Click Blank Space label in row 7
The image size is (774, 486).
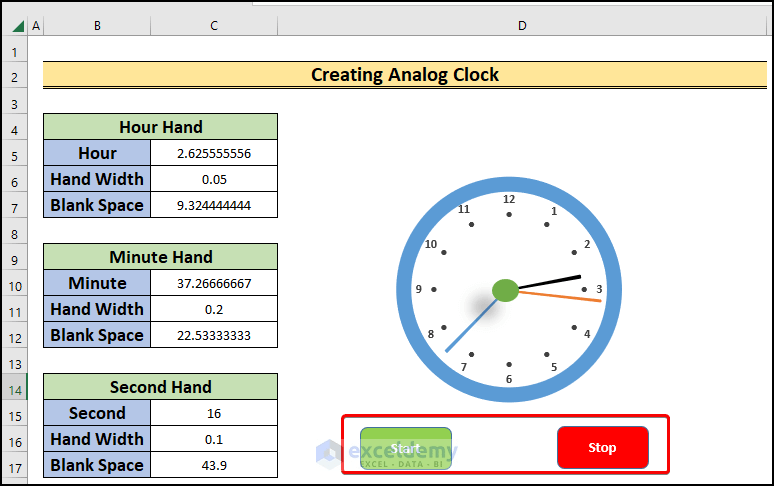point(97,205)
